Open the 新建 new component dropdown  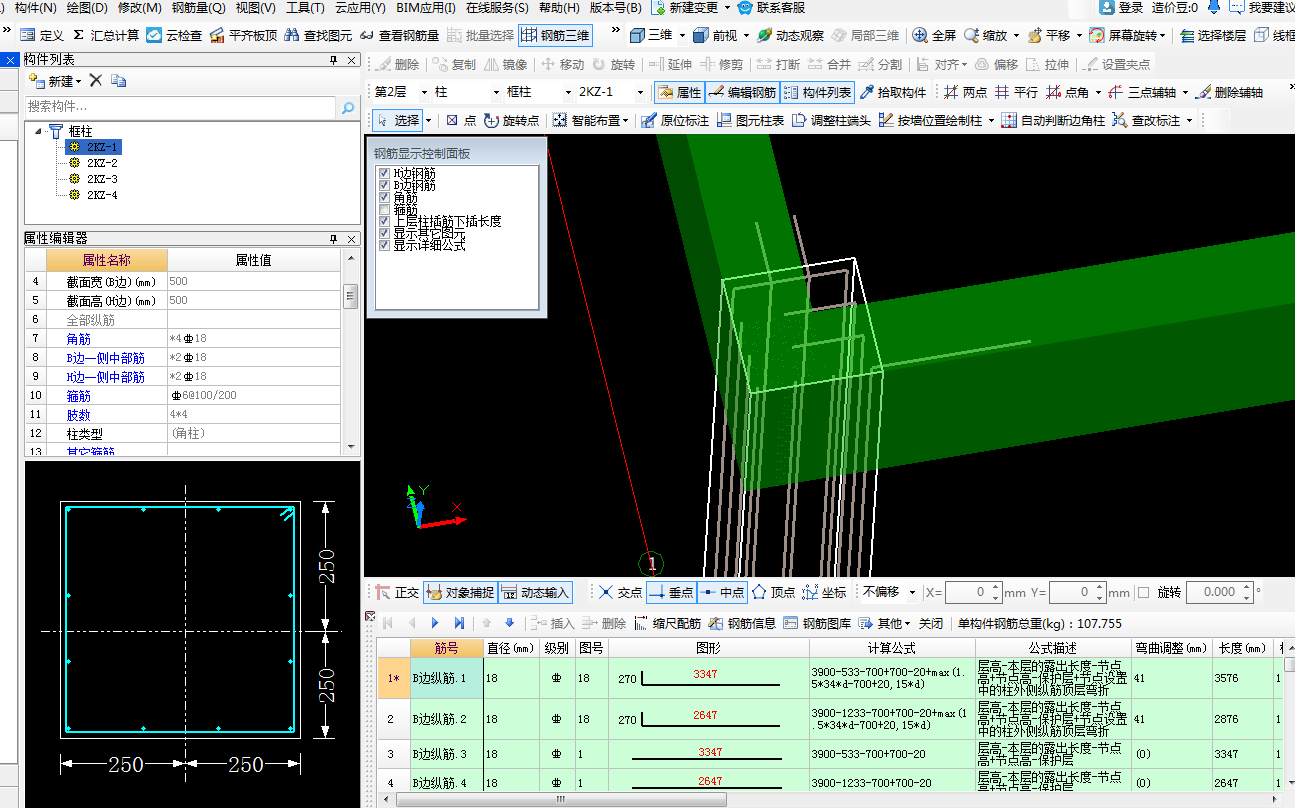click(57, 80)
